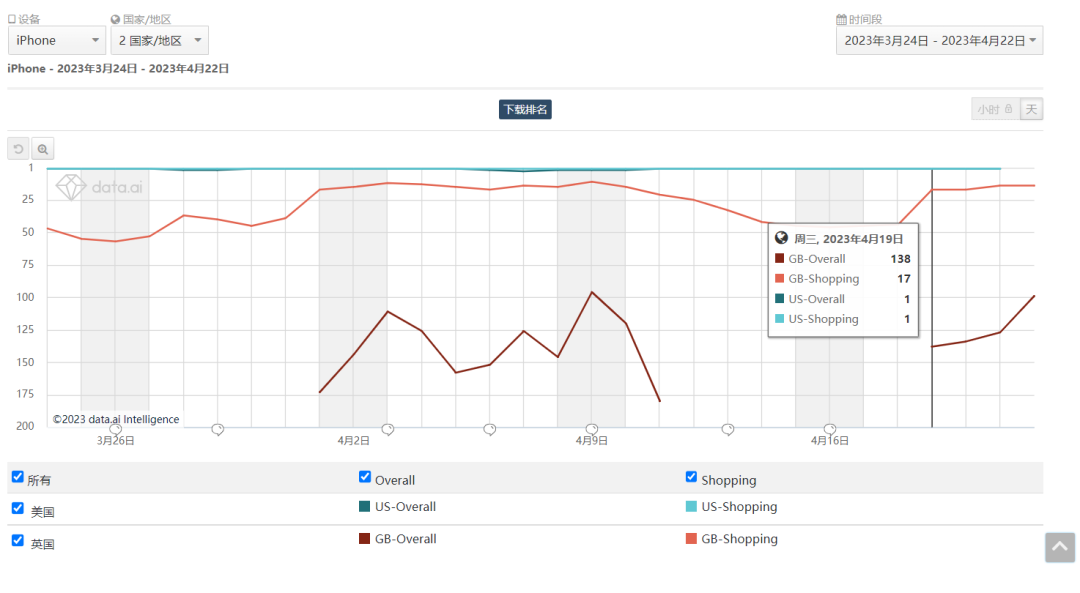Switch to the 天 daily view
1080x593 pixels.
point(1031,109)
